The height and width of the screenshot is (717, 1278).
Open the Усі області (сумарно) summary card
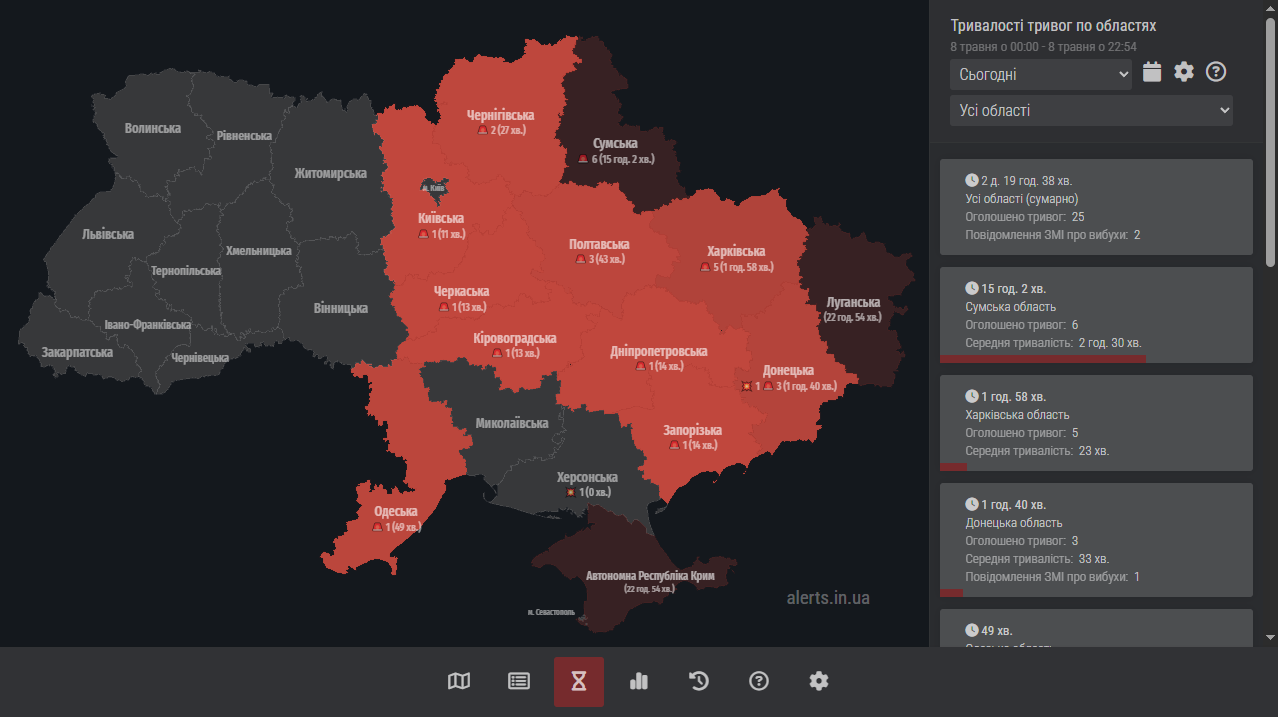tap(1096, 207)
